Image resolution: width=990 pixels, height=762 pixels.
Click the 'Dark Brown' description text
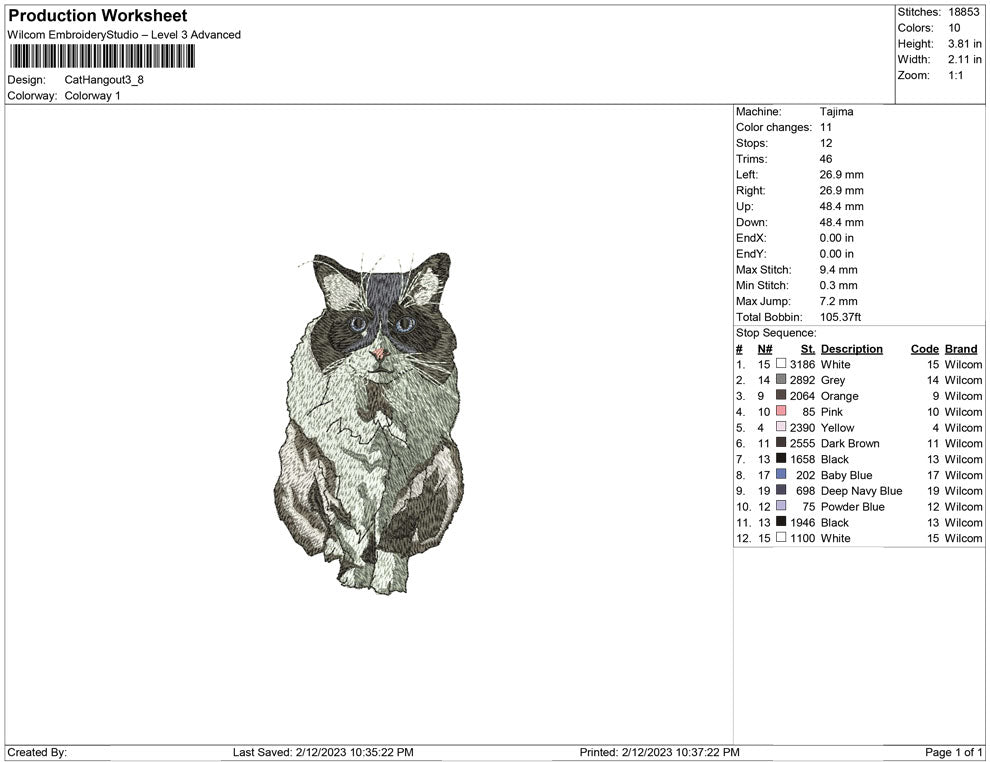click(x=850, y=443)
